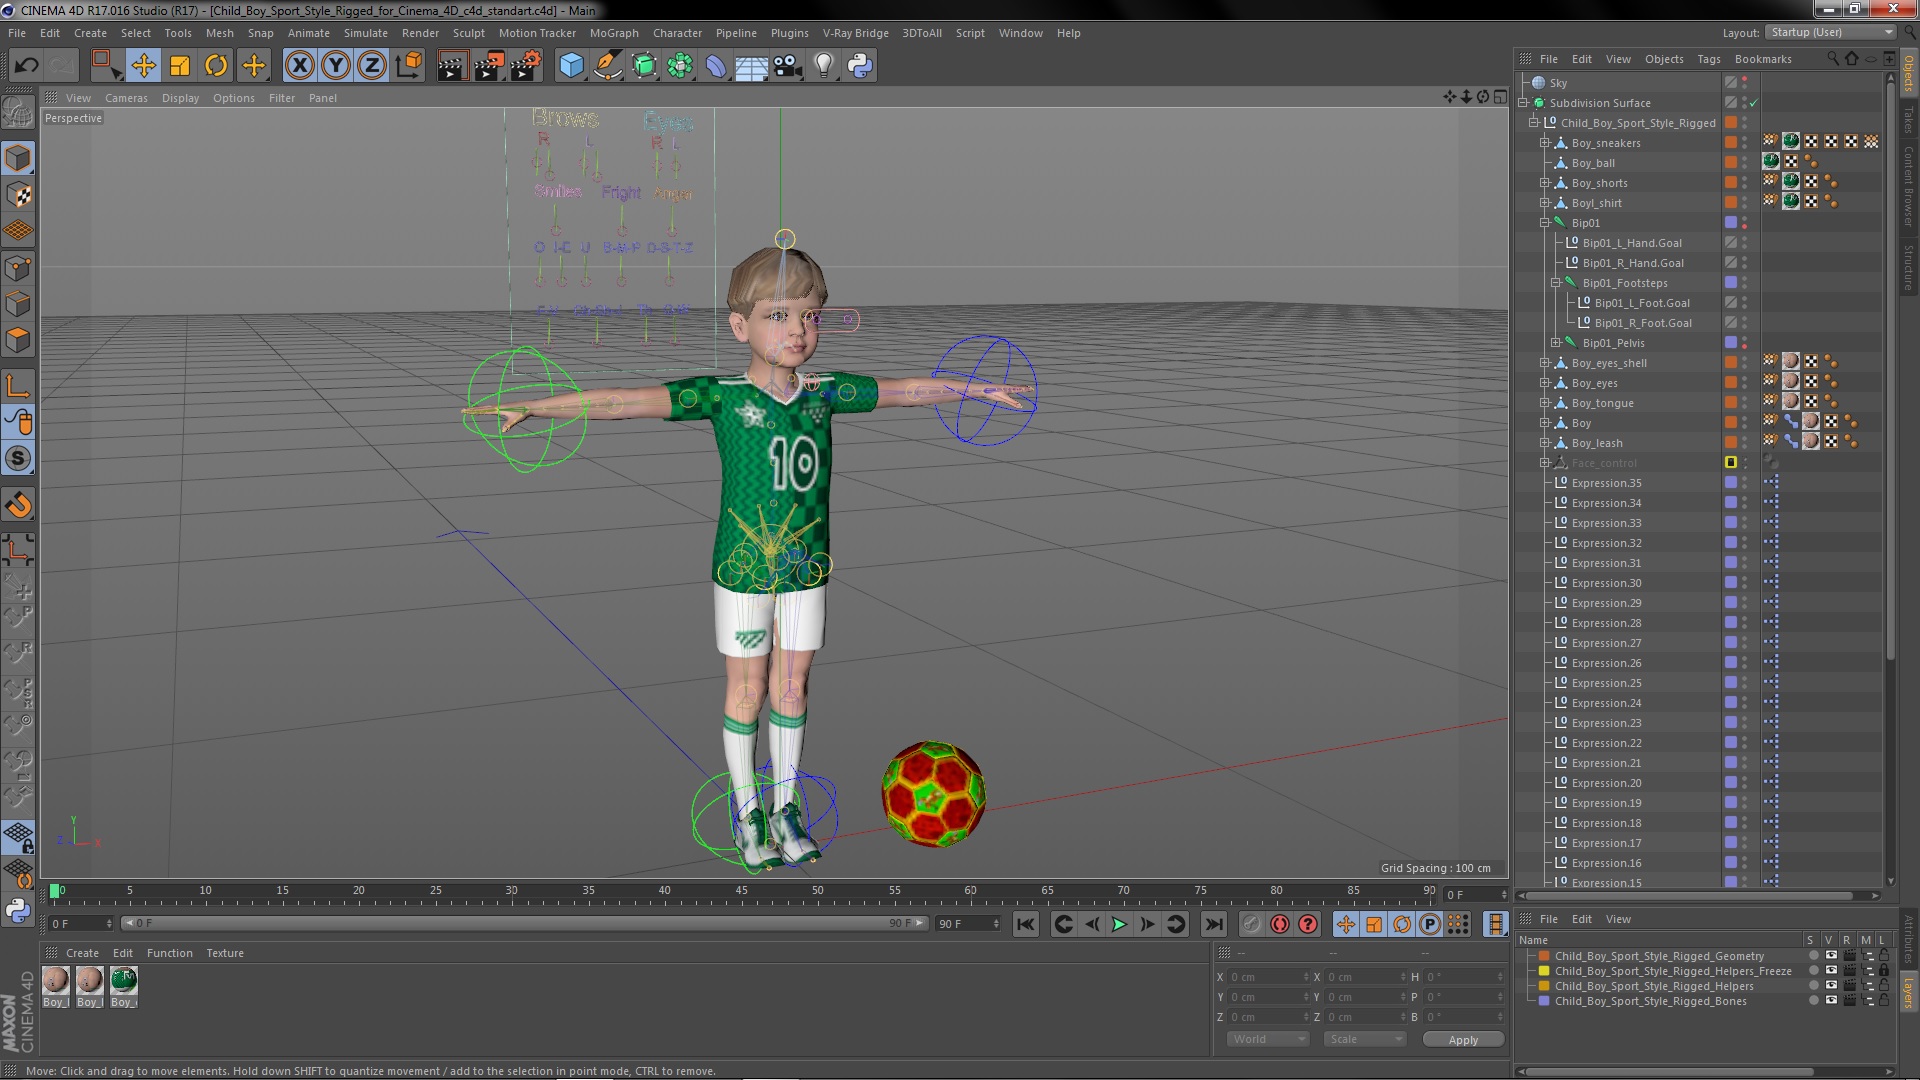The width and height of the screenshot is (1920, 1080).
Task: Click the Camera object icon
Action: pos(788,66)
